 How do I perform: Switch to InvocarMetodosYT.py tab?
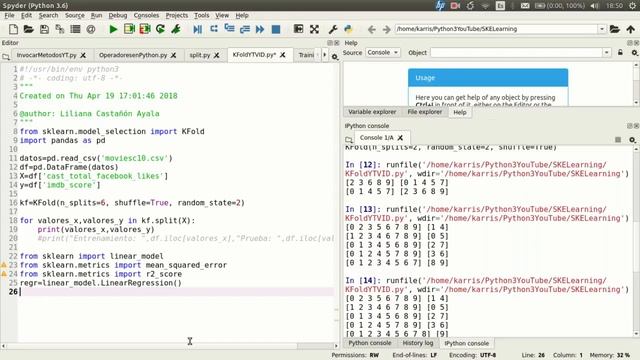tap(47, 55)
